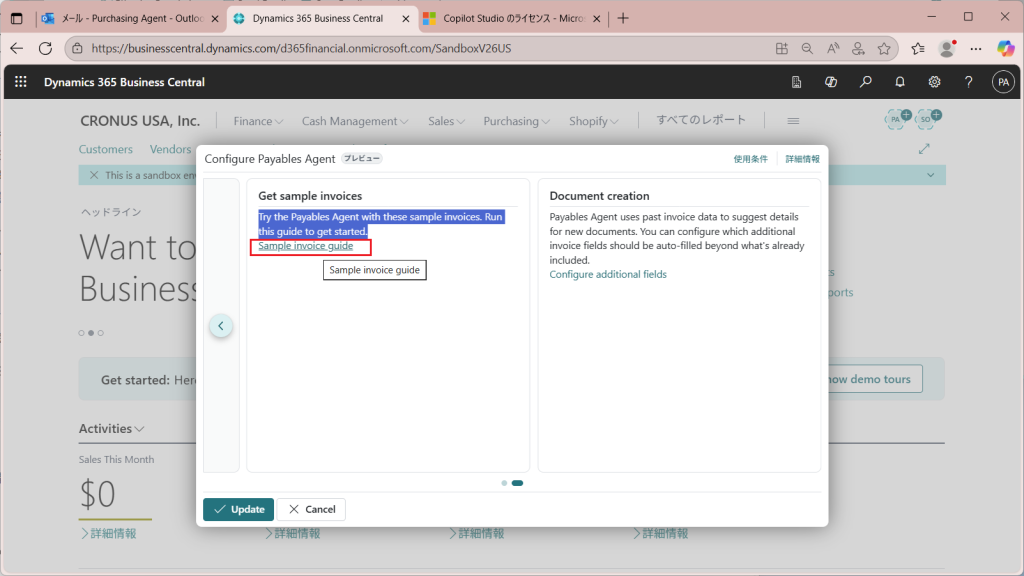This screenshot has height=576, width=1024.
Task: Collapse the Activities section chevron
Action: [x=139, y=429]
